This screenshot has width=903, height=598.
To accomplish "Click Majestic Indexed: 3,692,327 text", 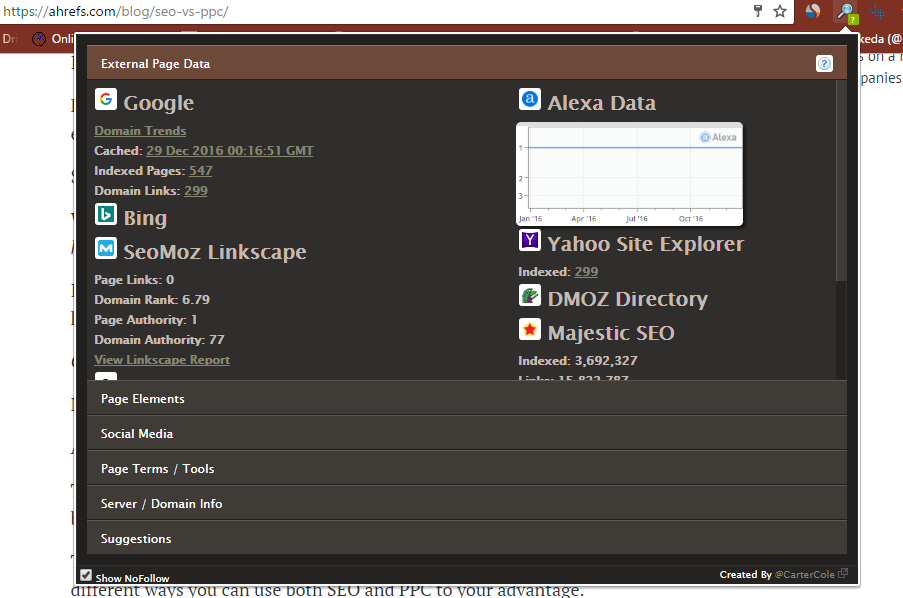I will click(x=578, y=361).
